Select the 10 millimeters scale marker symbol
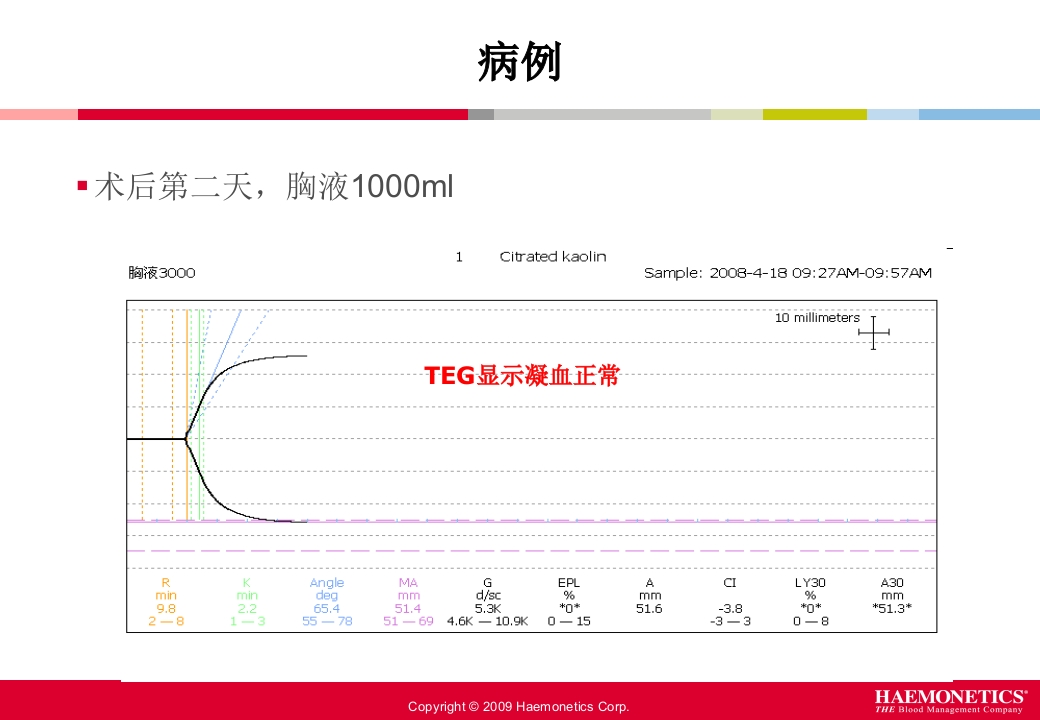 [x=875, y=330]
